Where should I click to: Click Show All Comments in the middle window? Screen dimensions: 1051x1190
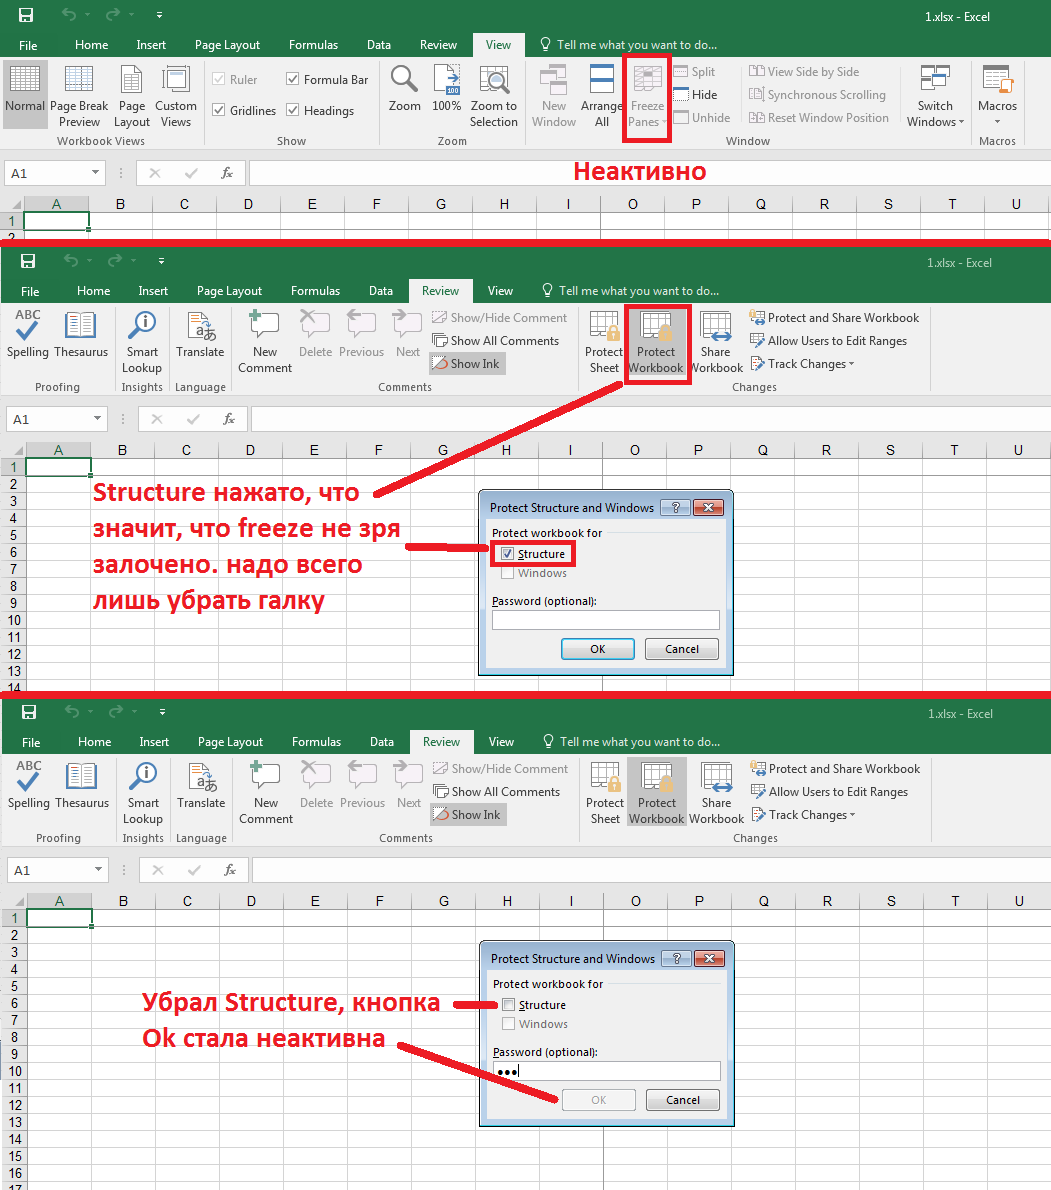pyautogui.click(x=496, y=341)
